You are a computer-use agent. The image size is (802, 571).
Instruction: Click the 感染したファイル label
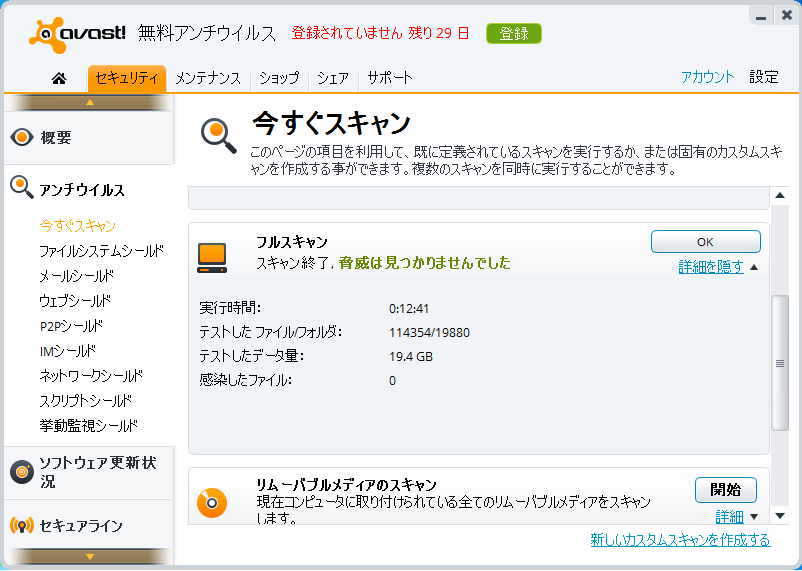(246, 380)
